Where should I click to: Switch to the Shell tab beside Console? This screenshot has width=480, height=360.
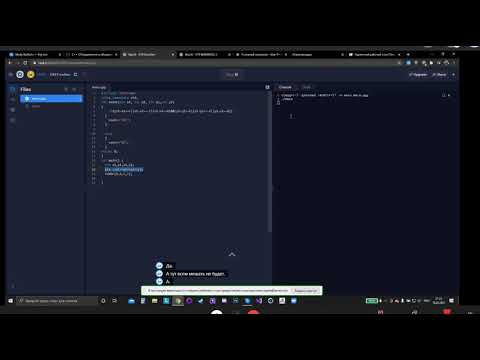pyautogui.click(x=306, y=87)
